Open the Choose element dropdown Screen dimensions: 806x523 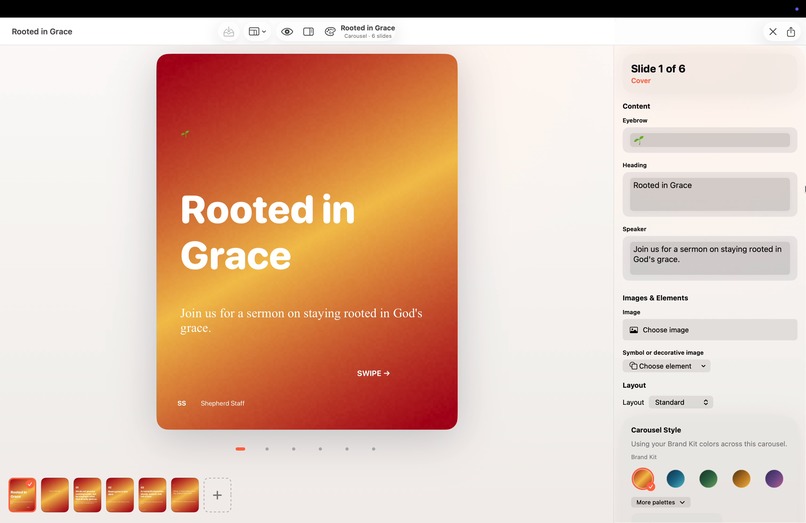pyautogui.click(x=667, y=366)
